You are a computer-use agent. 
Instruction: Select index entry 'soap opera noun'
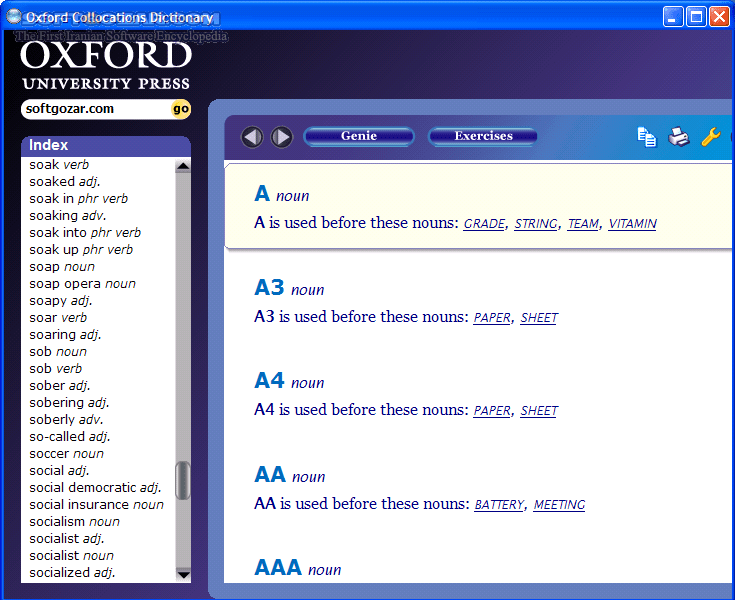(x=82, y=284)
